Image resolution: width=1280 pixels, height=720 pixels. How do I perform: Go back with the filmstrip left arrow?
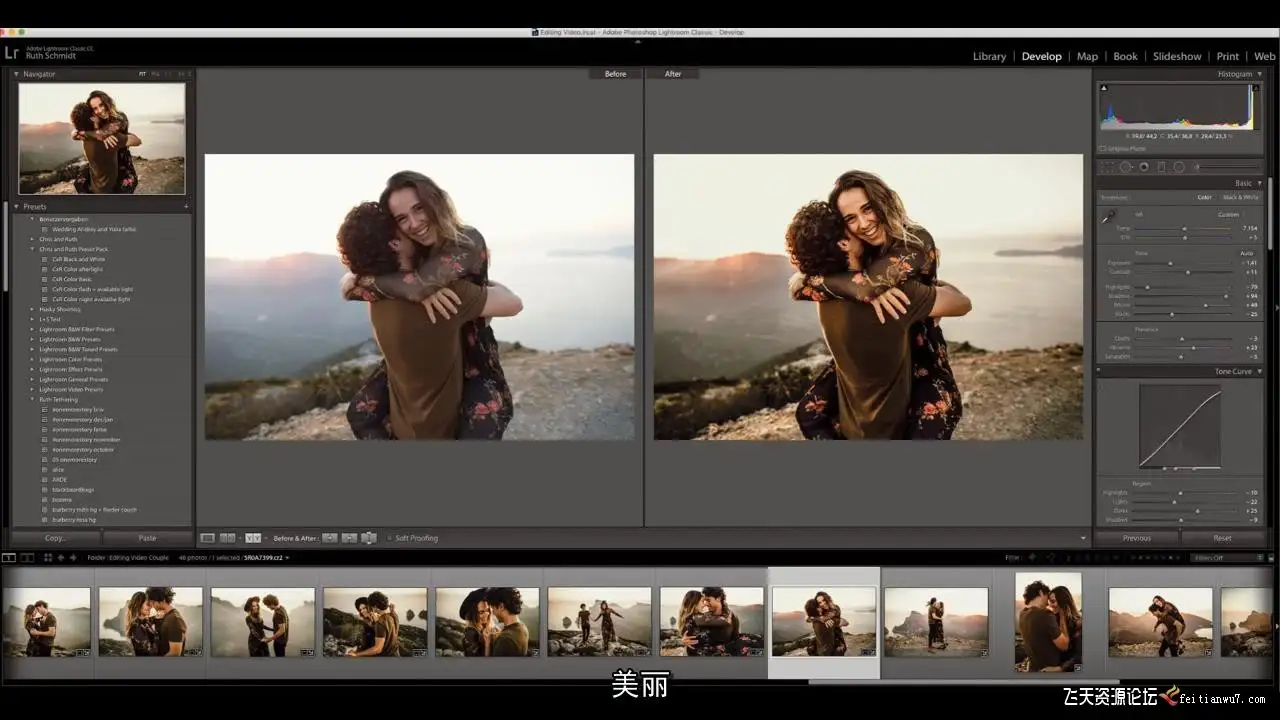[x=61, y=557]
